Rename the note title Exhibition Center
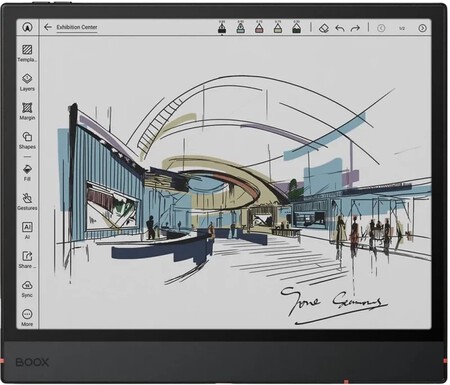This screenshot has height=385, width=450. coord(77,27)
